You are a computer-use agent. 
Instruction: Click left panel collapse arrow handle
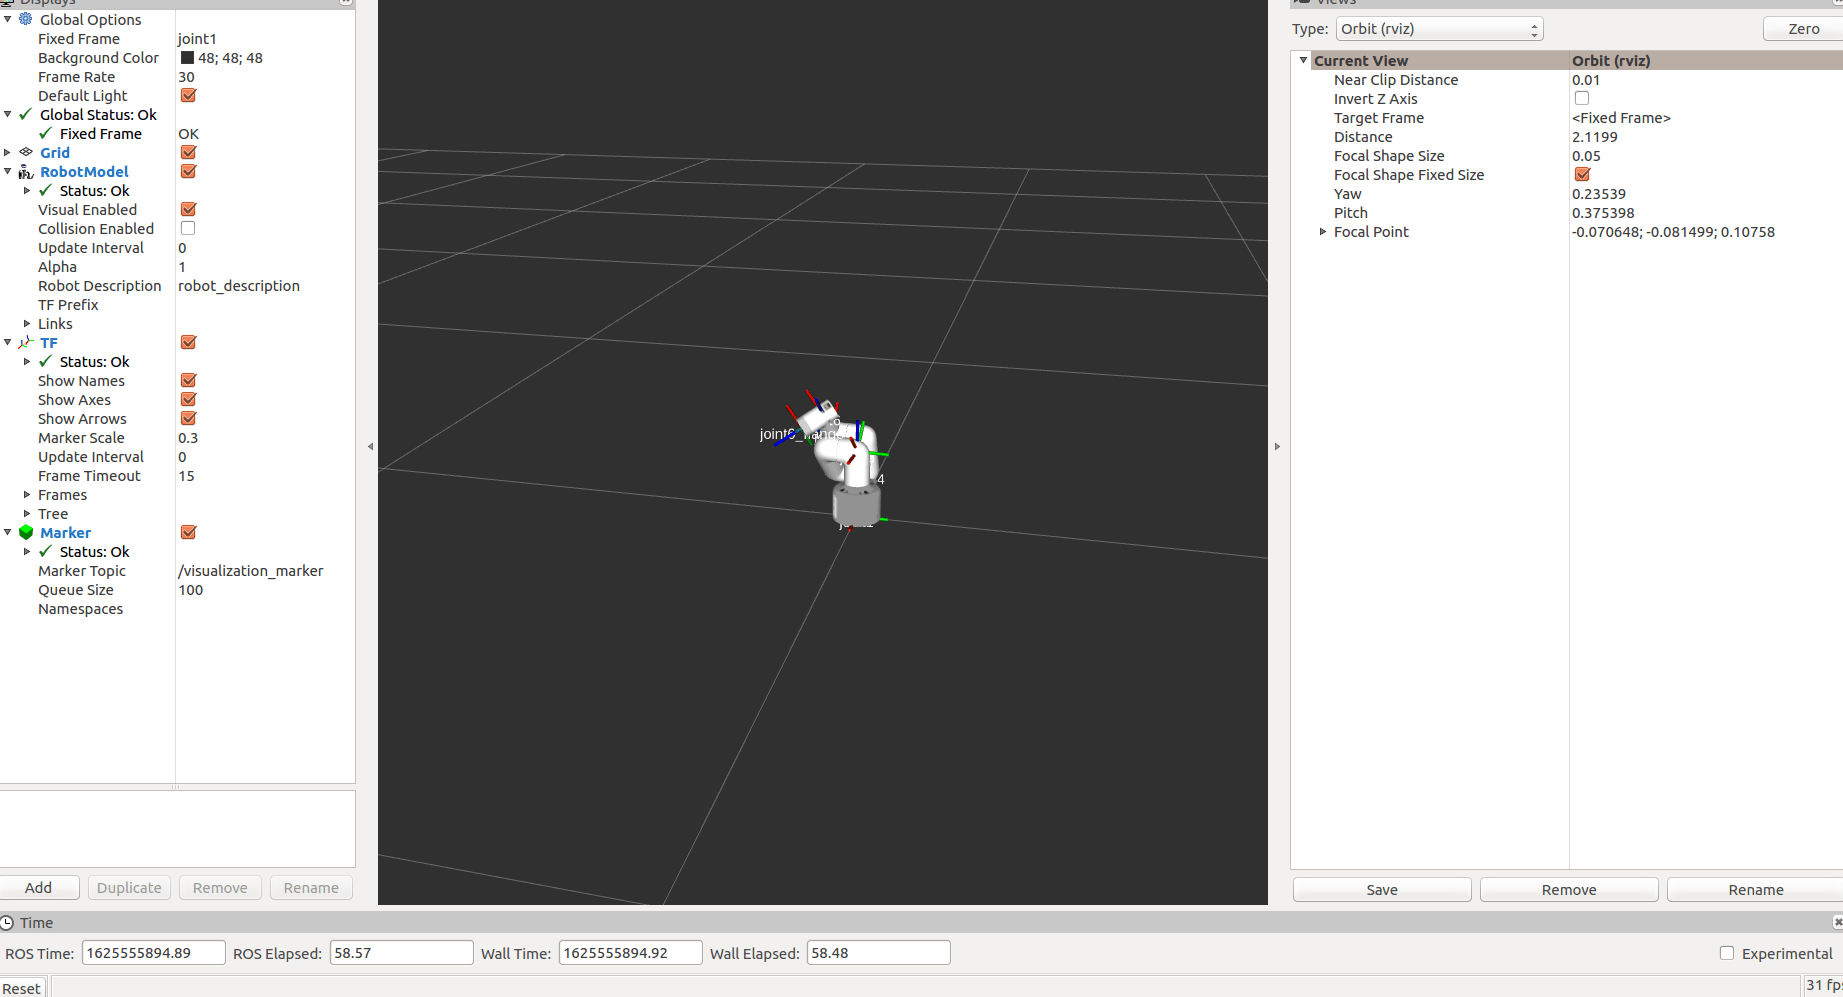[x=370, y=447]
